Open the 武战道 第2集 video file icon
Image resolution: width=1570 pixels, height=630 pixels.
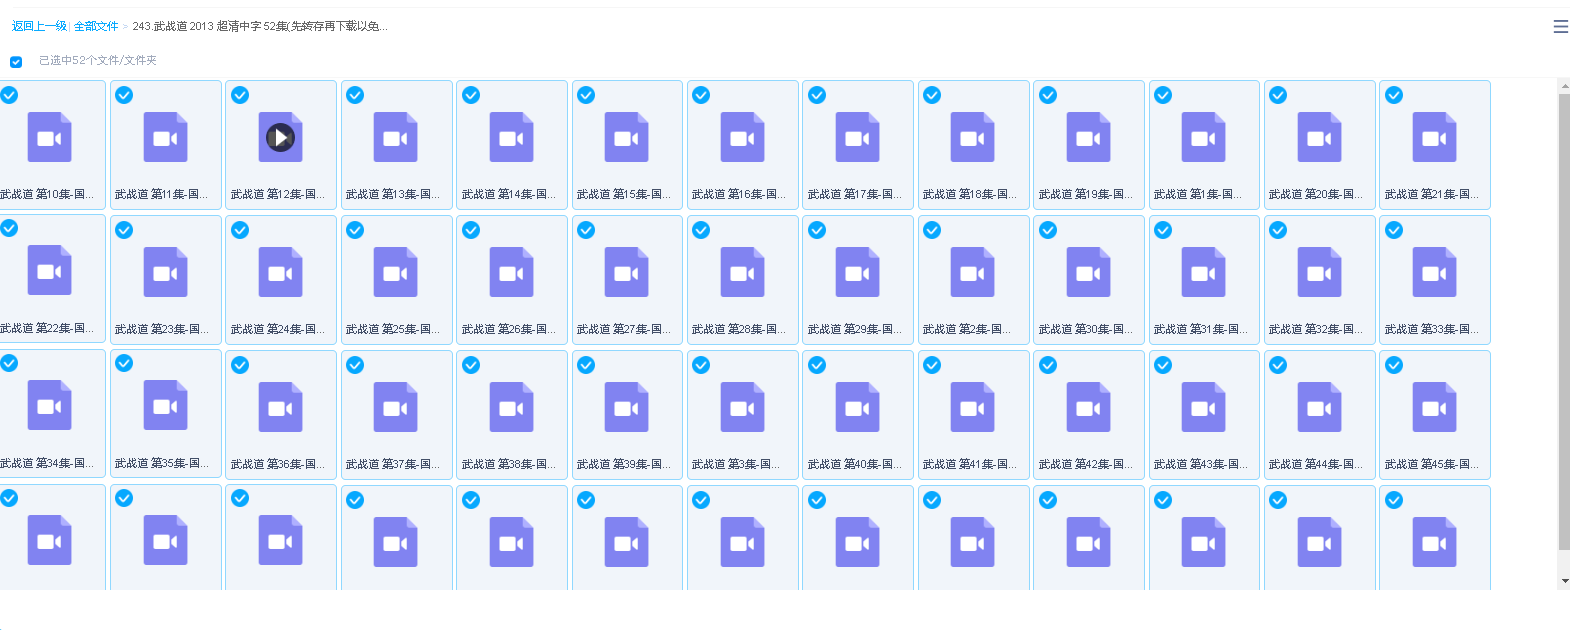(x=972, y=272)
